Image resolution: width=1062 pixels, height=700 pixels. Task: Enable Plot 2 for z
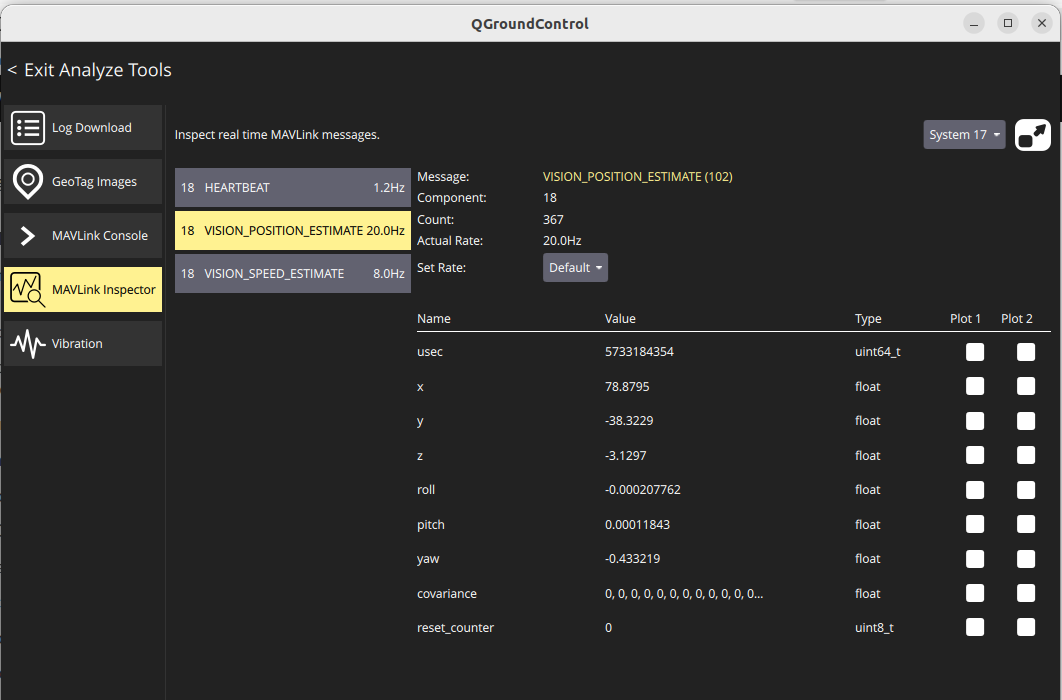click(x=1025, y=455)
